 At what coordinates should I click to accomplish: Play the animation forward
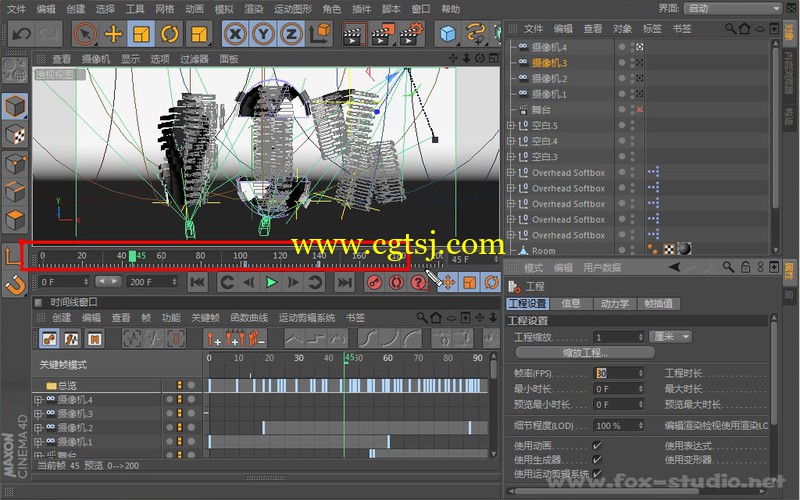tap(271, 282)
